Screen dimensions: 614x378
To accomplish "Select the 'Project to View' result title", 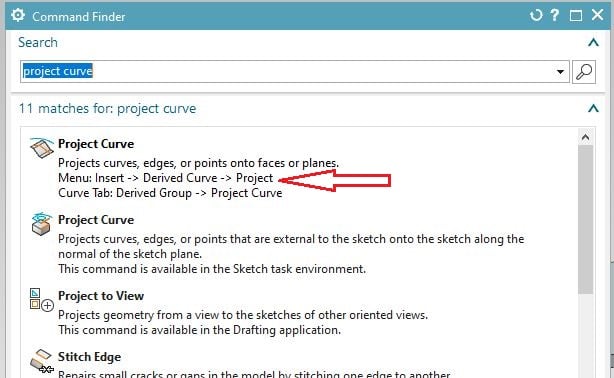I will tap(101, 296).
